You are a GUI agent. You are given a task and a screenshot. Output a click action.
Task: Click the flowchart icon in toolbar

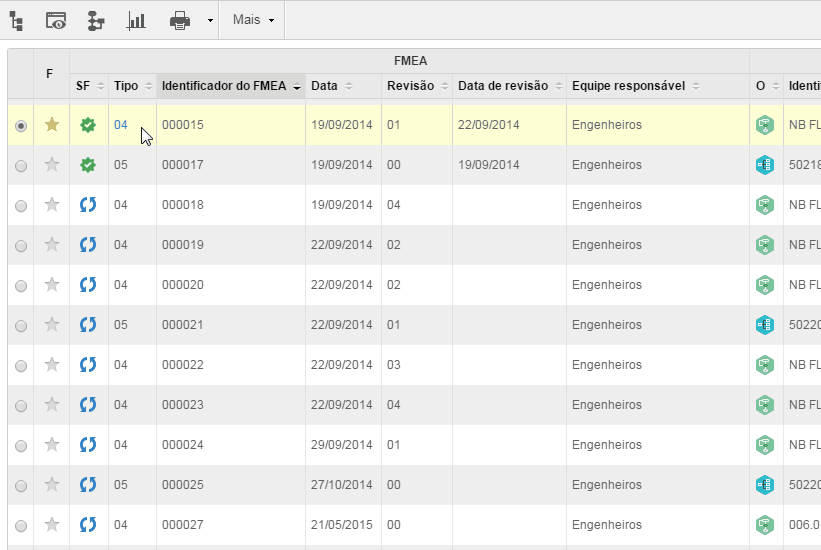point(96,20)
